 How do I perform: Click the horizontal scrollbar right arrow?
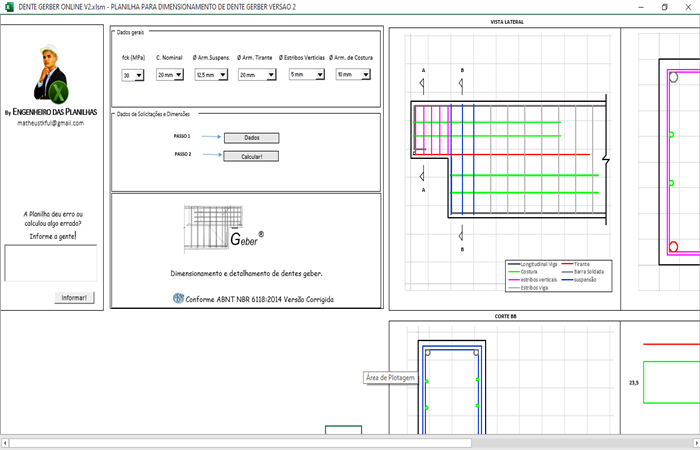click(x=694, y=441)
